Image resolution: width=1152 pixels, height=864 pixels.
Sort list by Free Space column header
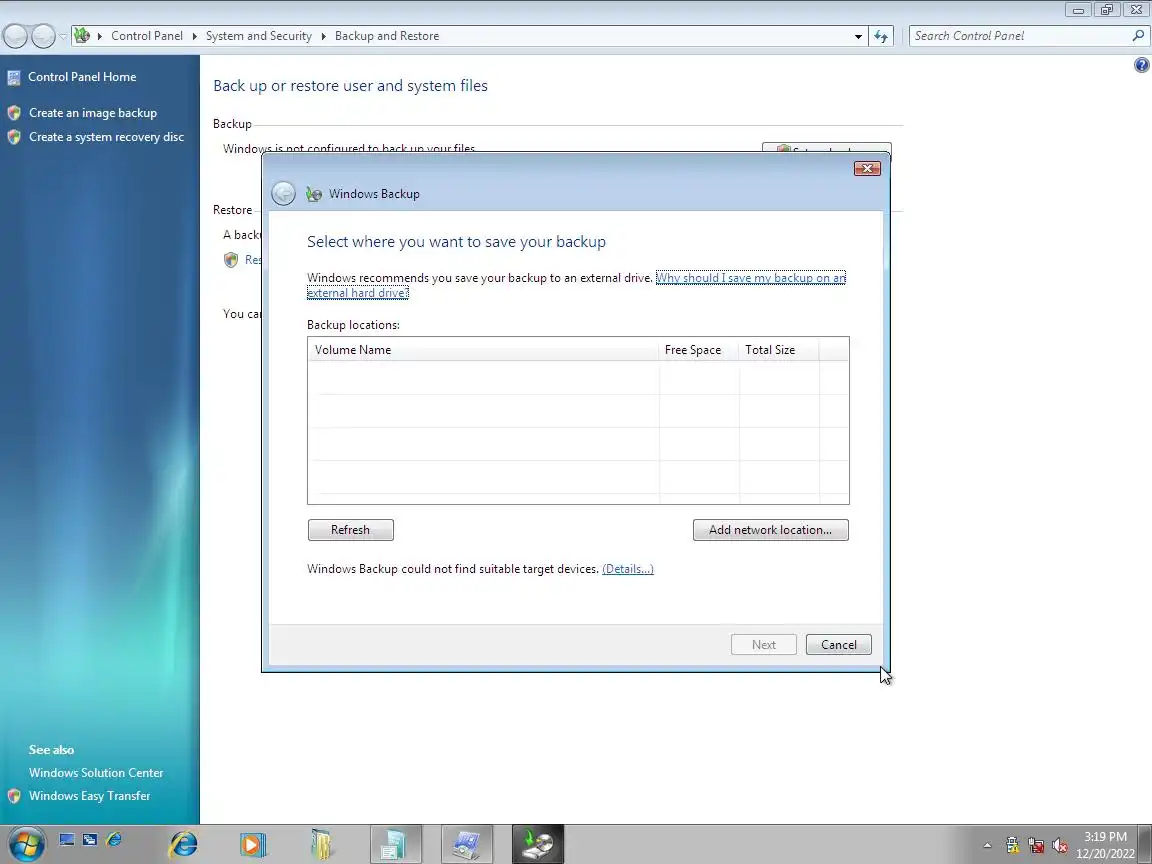(699, 350)
